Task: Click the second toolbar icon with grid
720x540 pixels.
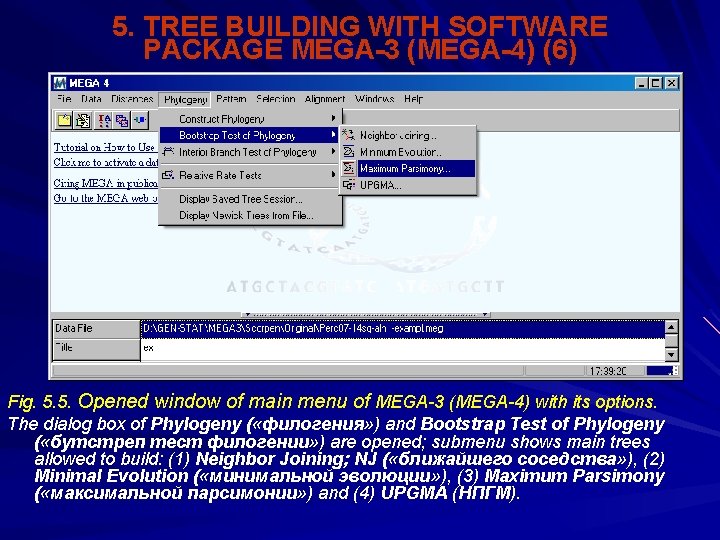Action: click(83, 121)
